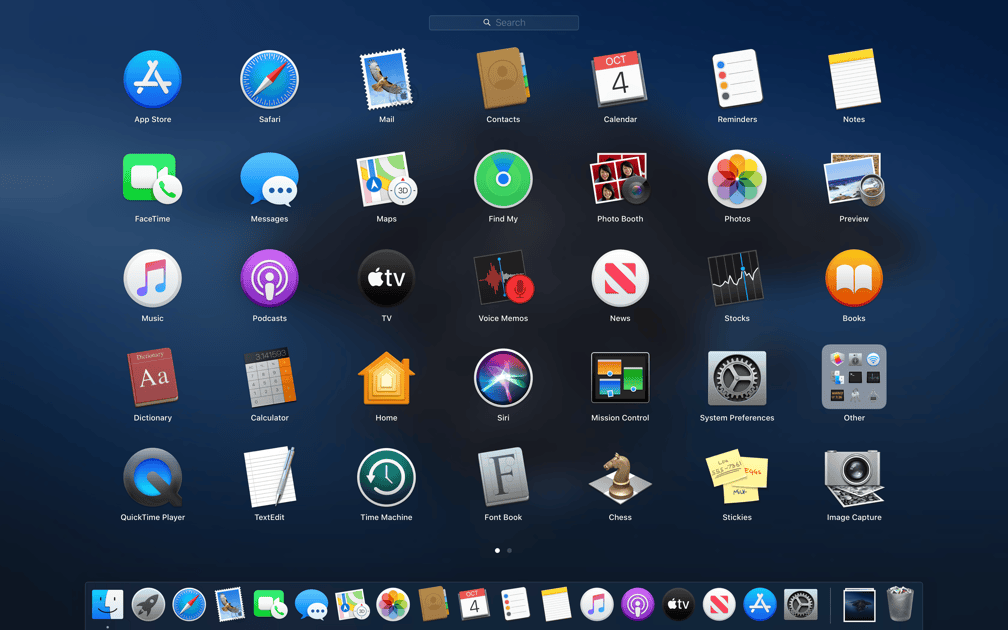Open the Other folder
The height and width of the screenshot is (630, 1008).
pos(854,377)
